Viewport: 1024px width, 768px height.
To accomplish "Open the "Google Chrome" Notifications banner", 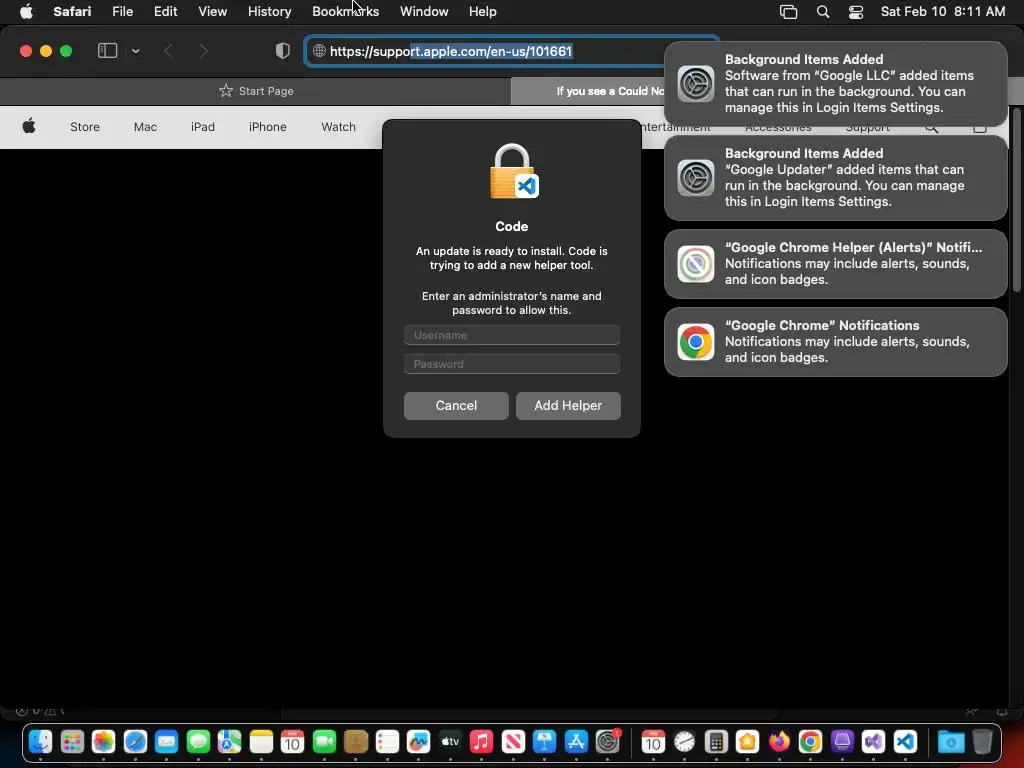I will pyautogui.click(x=835, y=342).
